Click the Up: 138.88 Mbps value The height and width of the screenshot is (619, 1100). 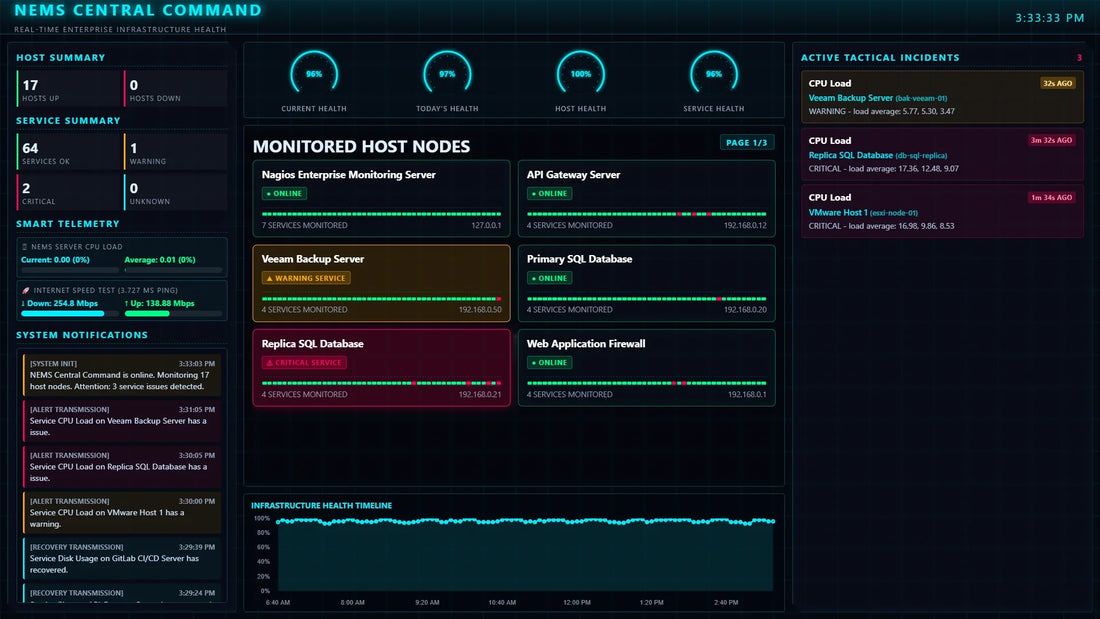pos(159,303)
